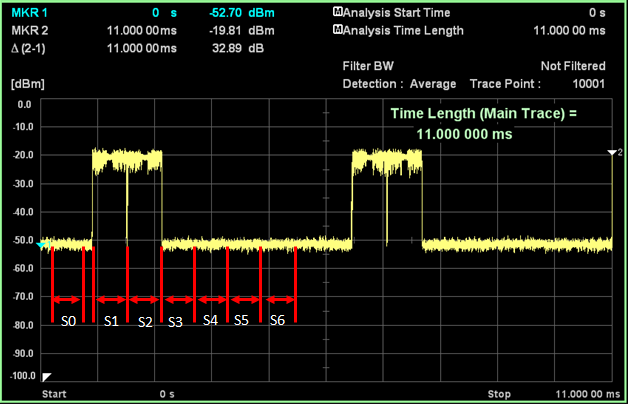Click the -100.0 axis level label
Viewport: 628px width, 404px height.
coord(23,376)
